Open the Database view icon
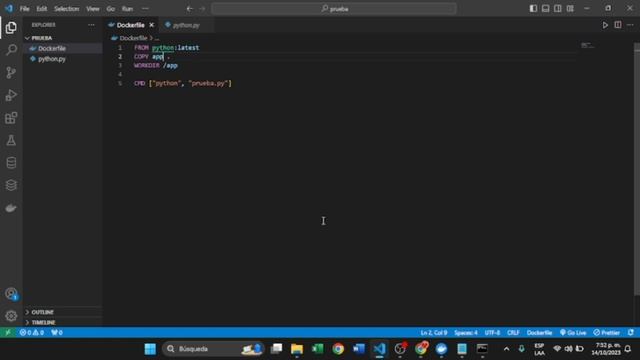 11,163
